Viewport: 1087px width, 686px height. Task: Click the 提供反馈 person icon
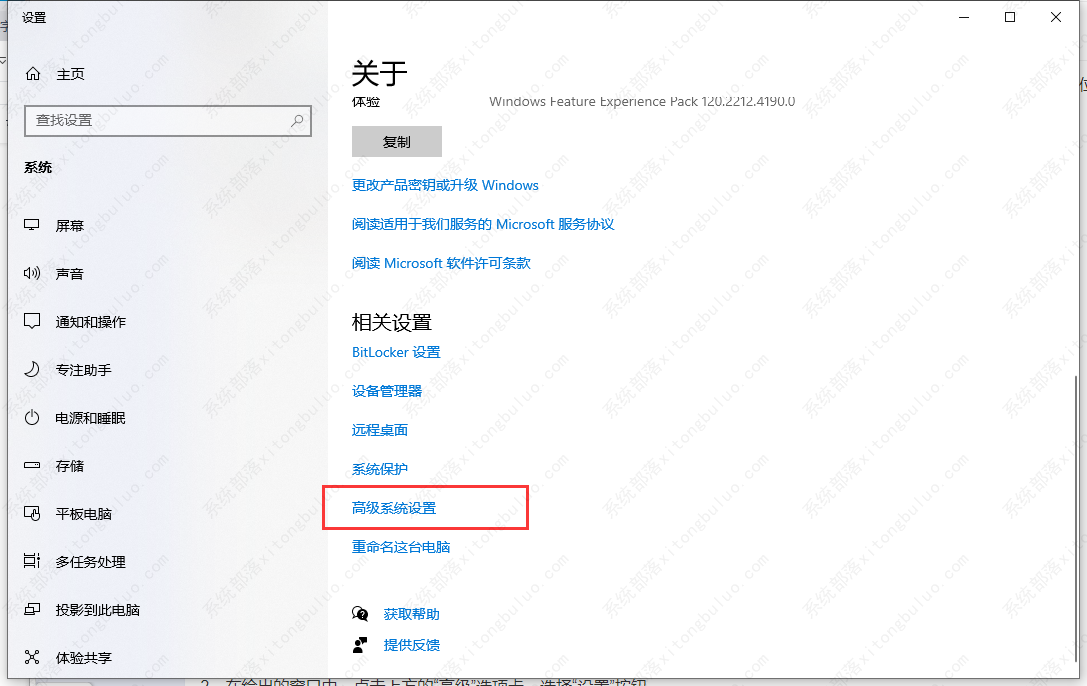(360, 645)
